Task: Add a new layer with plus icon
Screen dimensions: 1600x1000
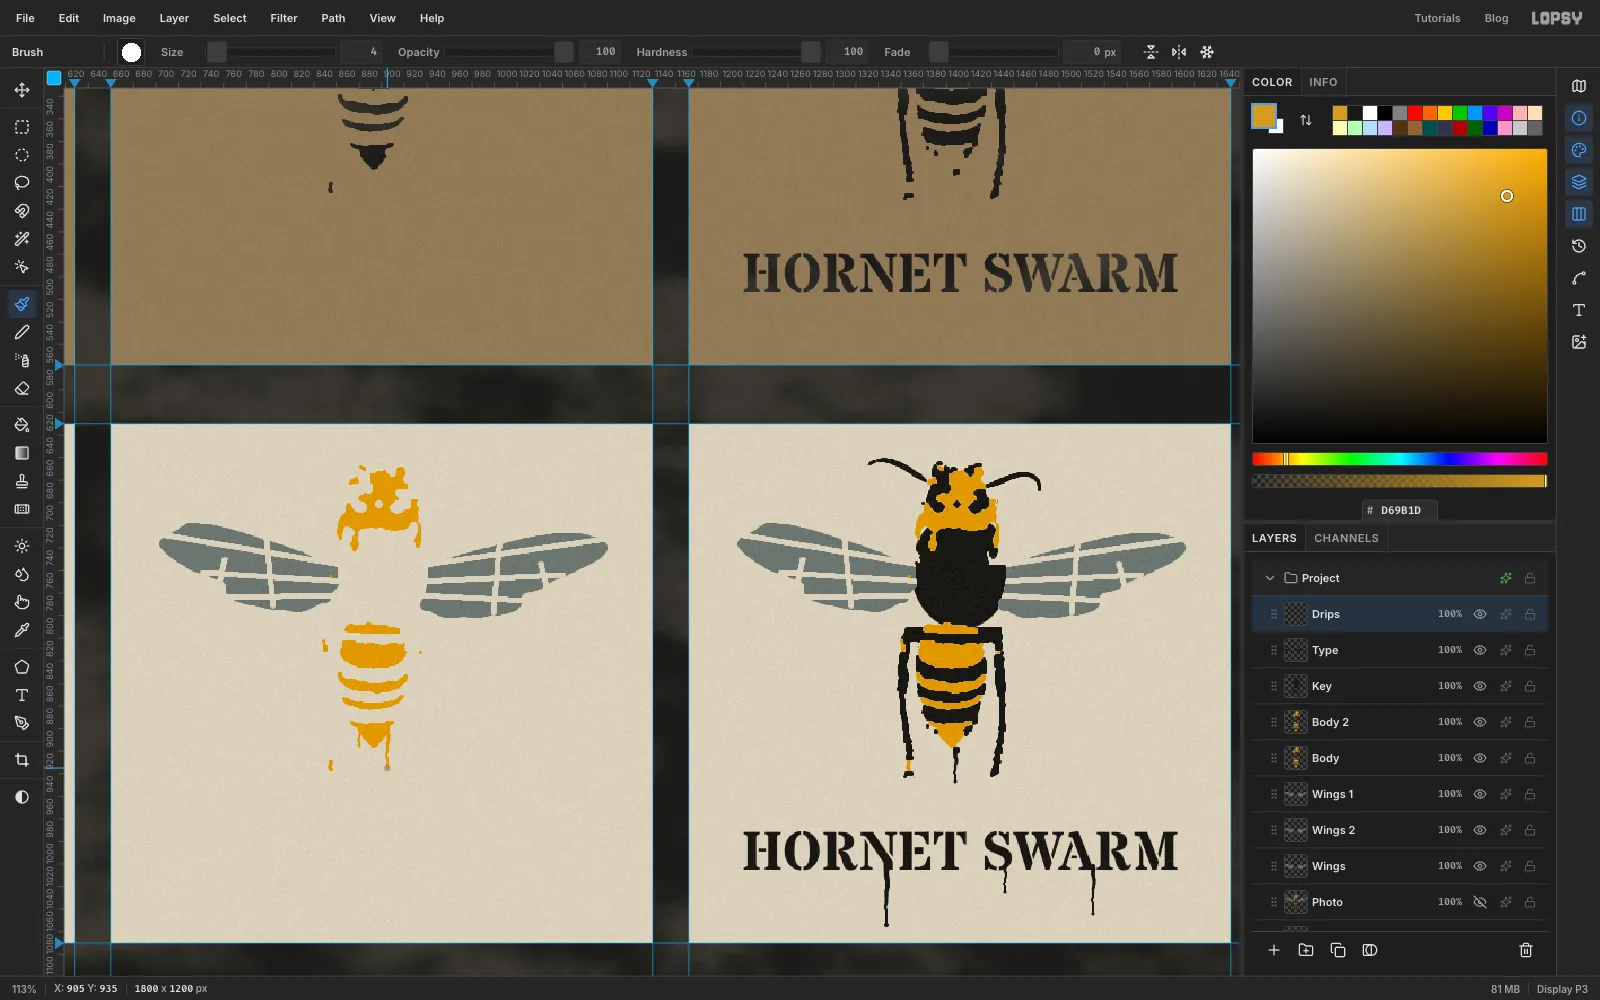Action: click(x=1274, y=950)
